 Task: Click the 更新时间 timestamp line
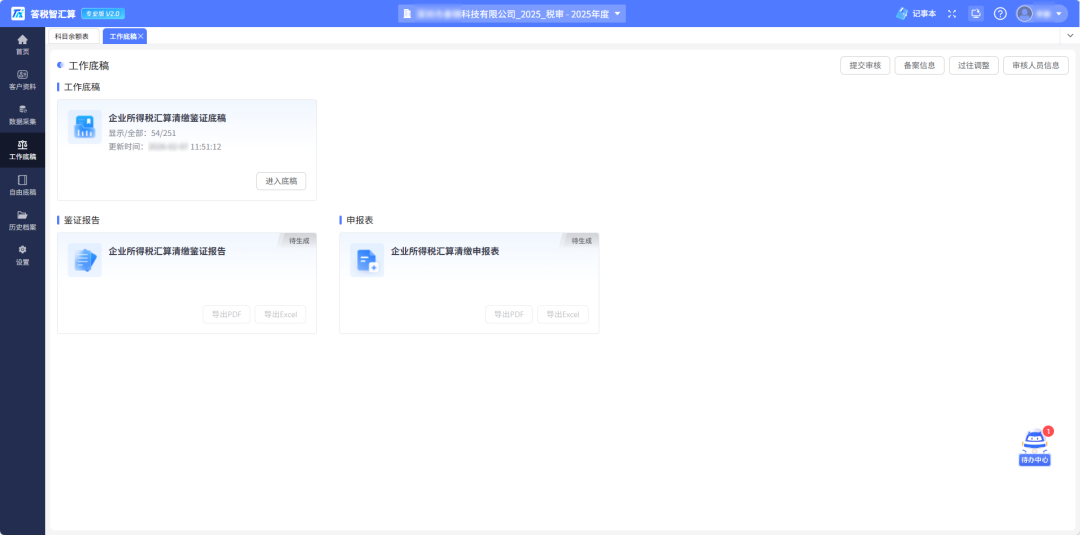(165, 147)
